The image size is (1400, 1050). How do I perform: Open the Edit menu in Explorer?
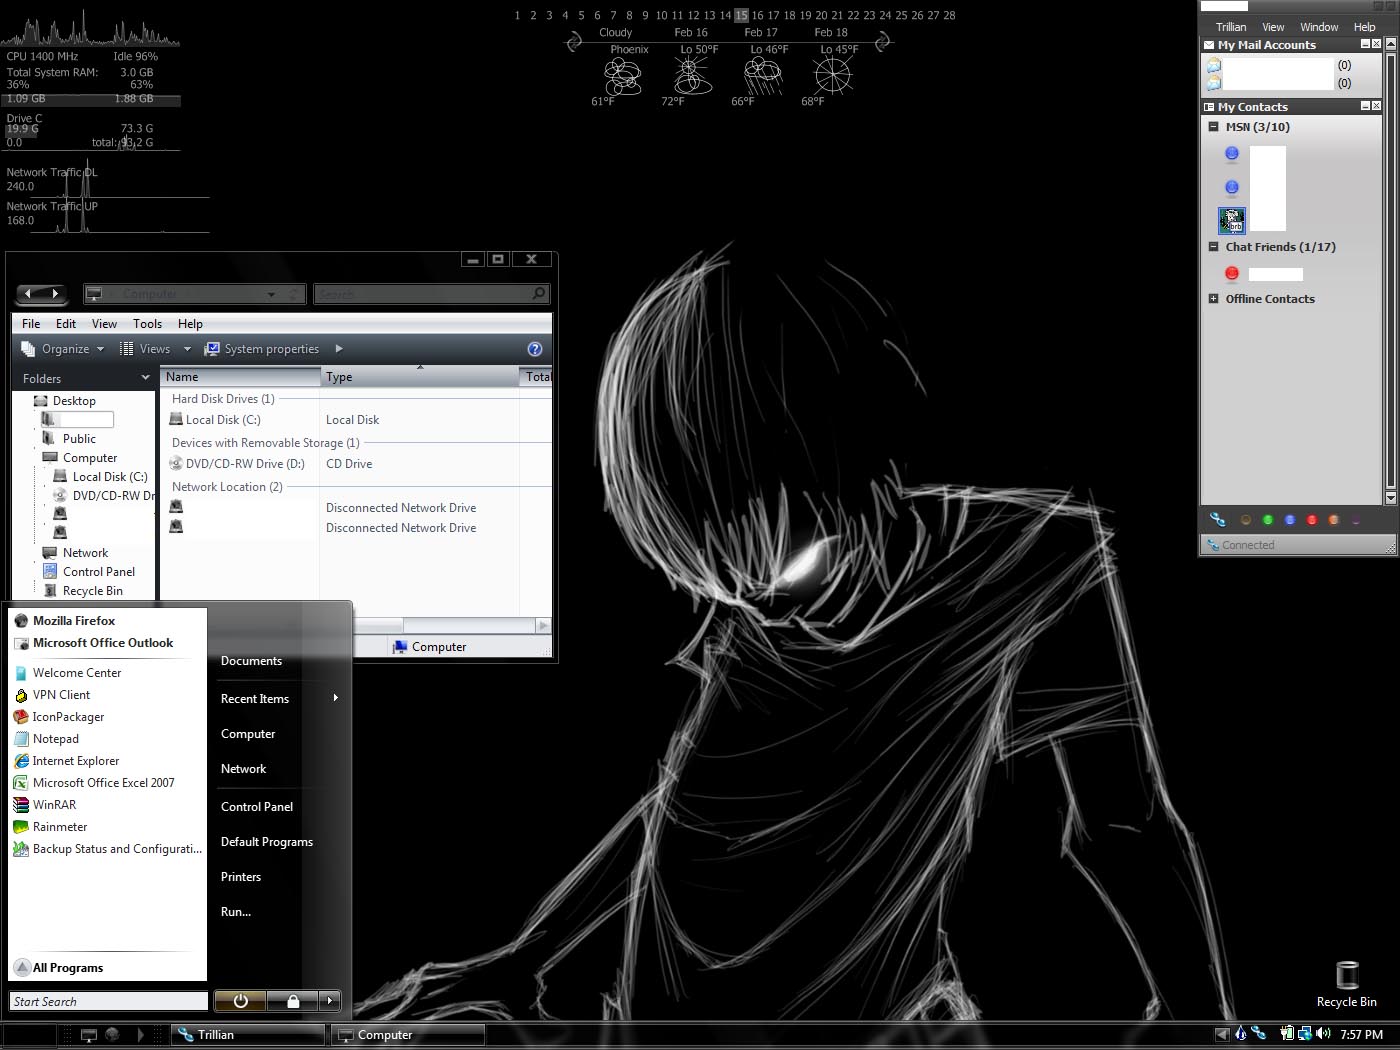[x=66, y=324]
